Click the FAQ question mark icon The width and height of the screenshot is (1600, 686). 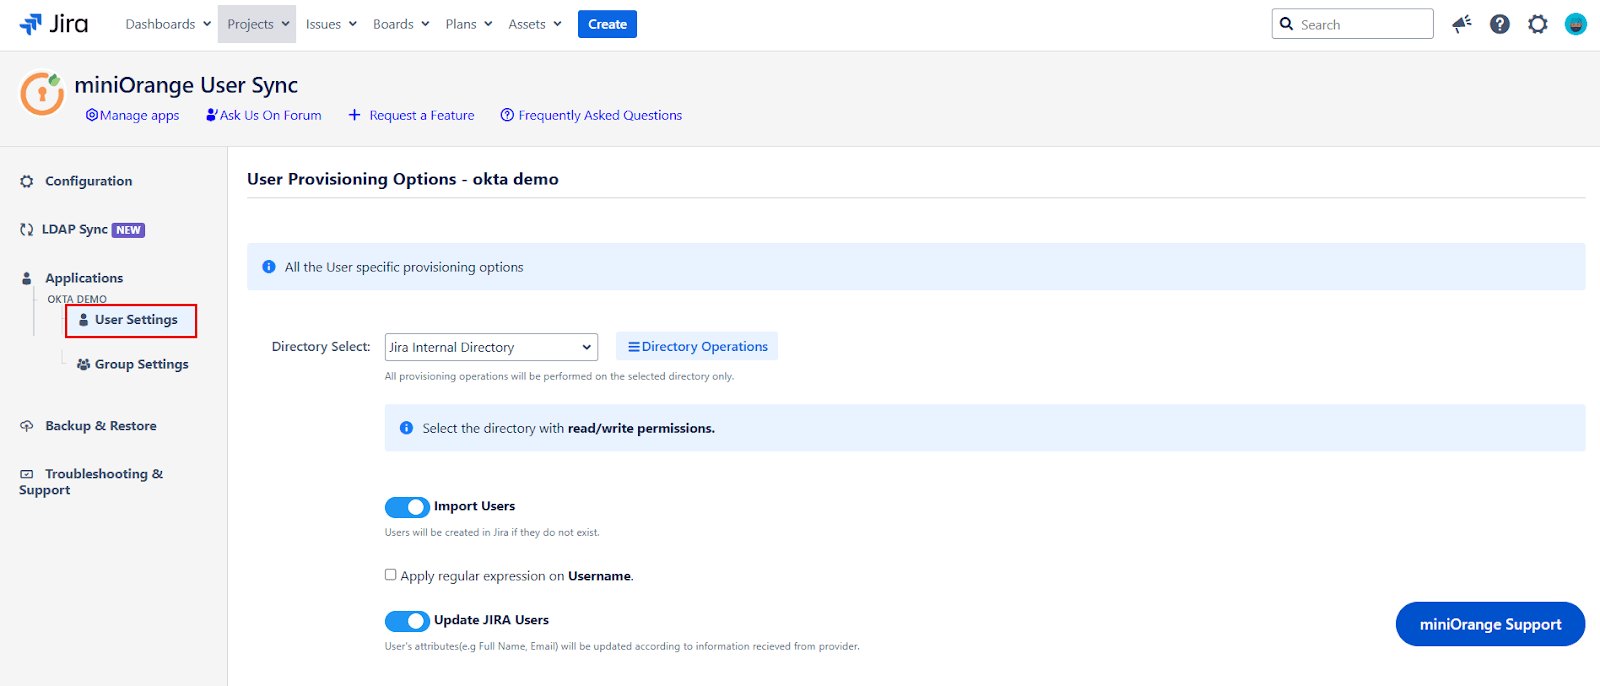[507, 115]
